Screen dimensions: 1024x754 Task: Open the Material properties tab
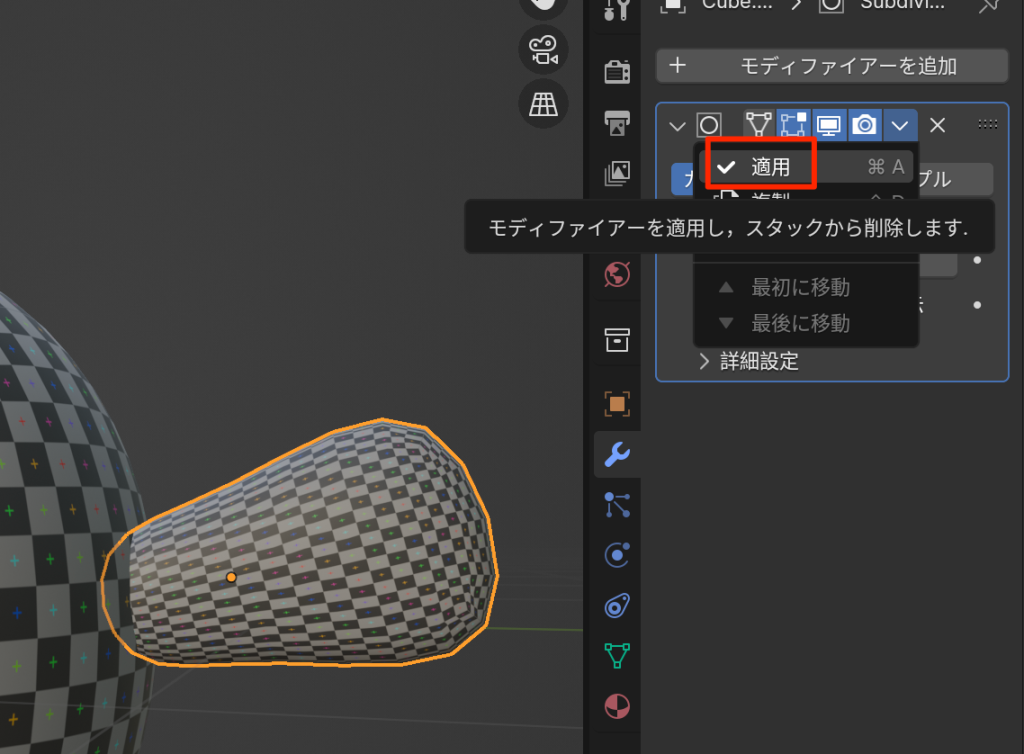click(617, 707)
